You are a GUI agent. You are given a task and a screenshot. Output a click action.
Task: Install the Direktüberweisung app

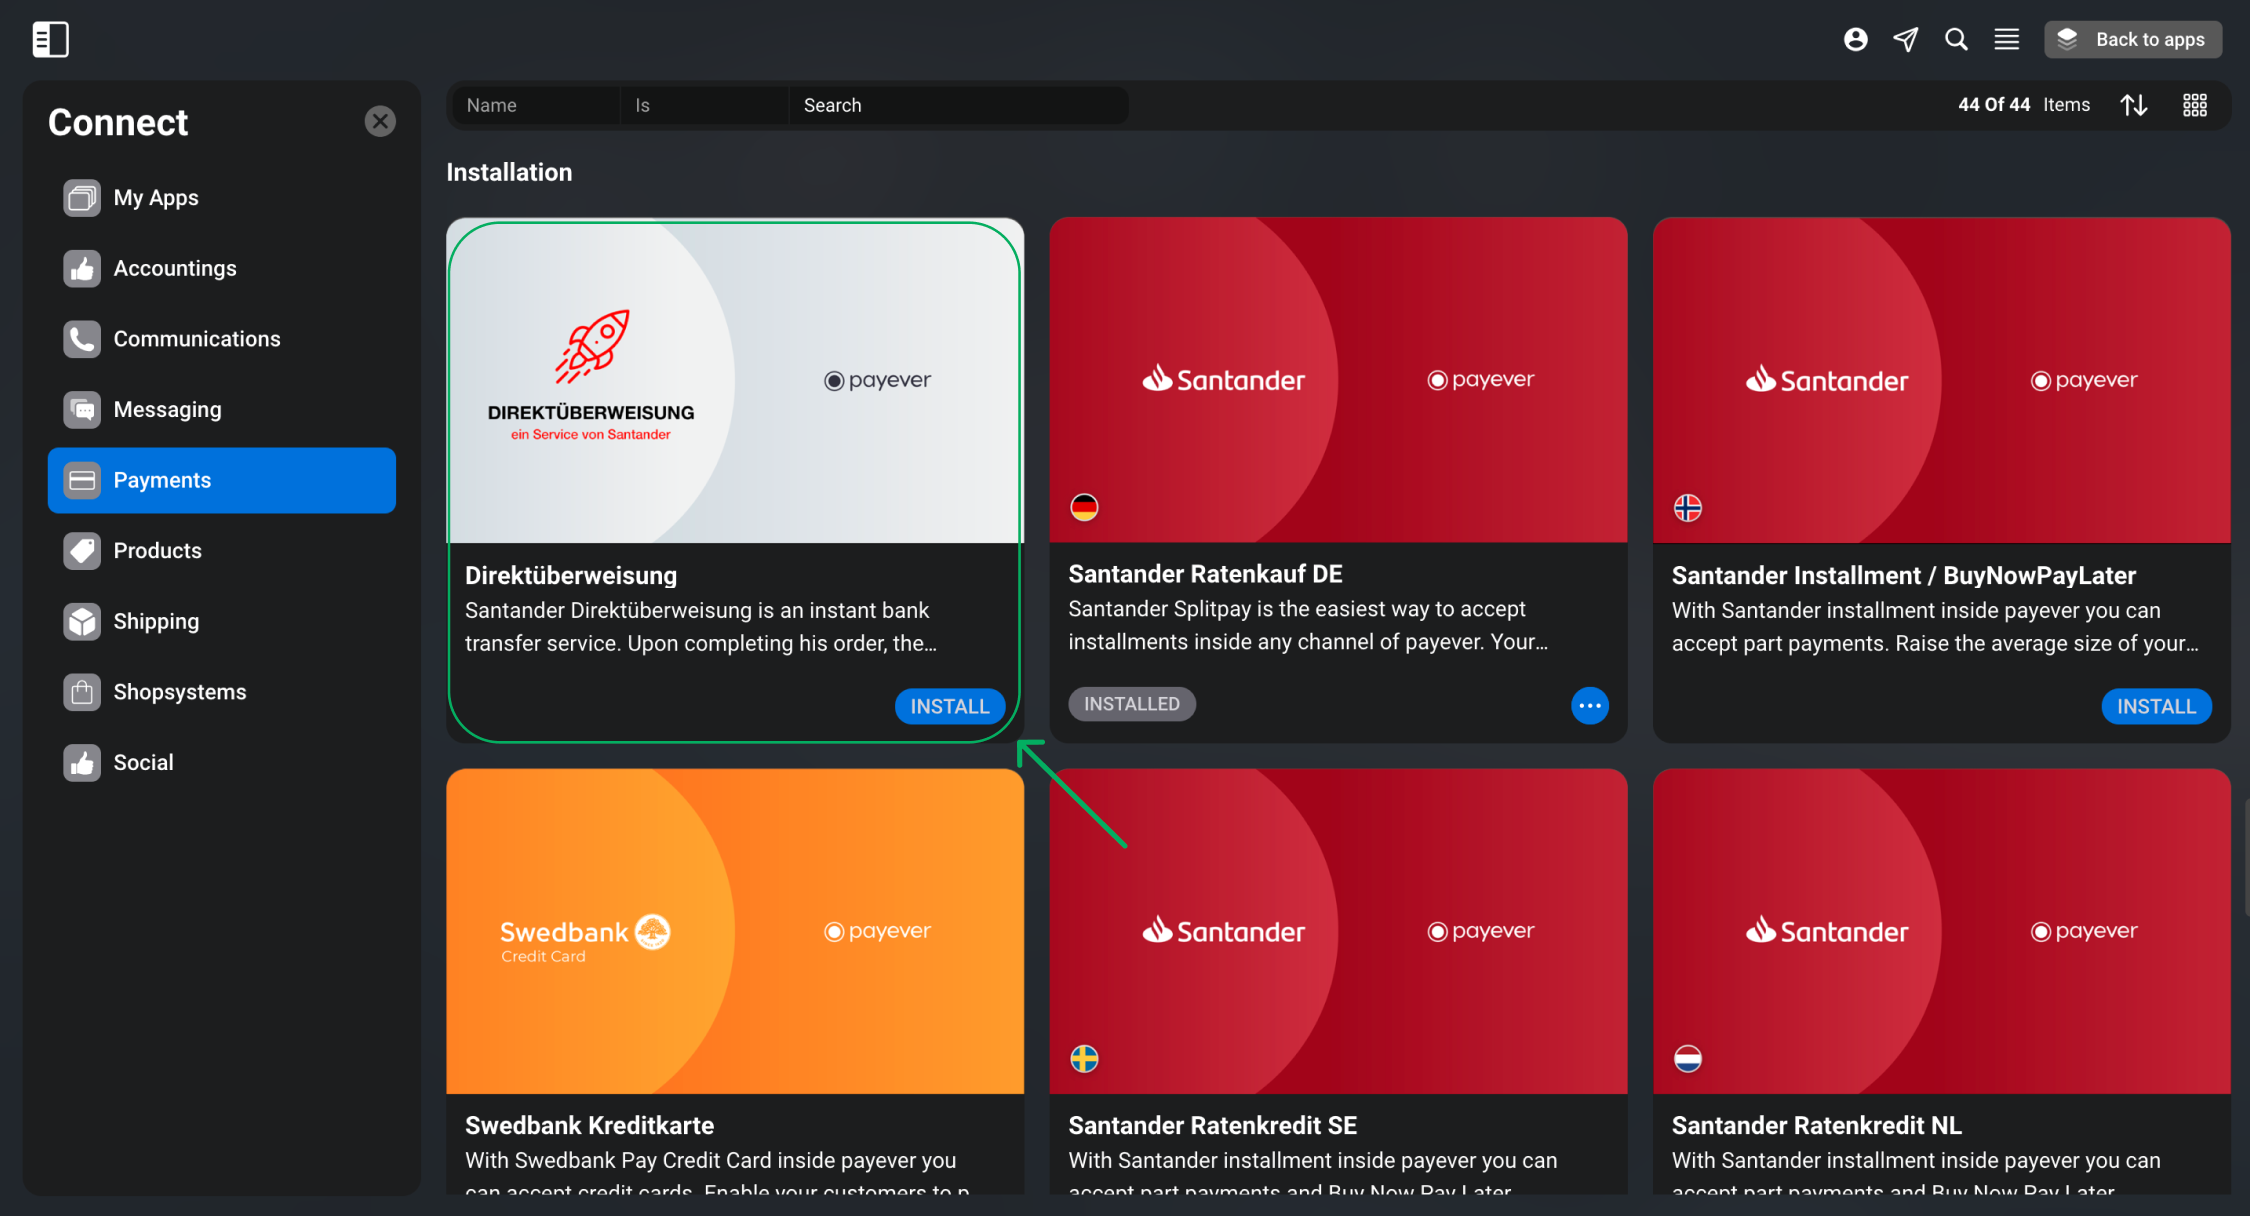(949, 706)
